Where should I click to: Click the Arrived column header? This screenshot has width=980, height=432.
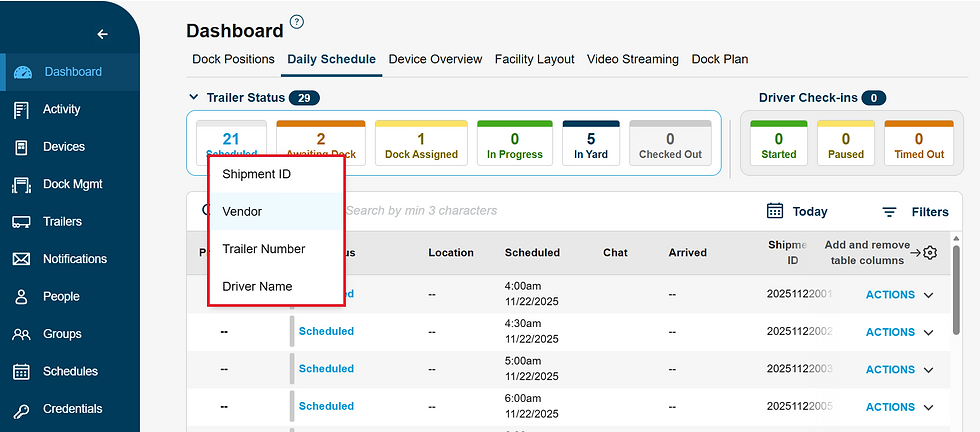[688, 253]
